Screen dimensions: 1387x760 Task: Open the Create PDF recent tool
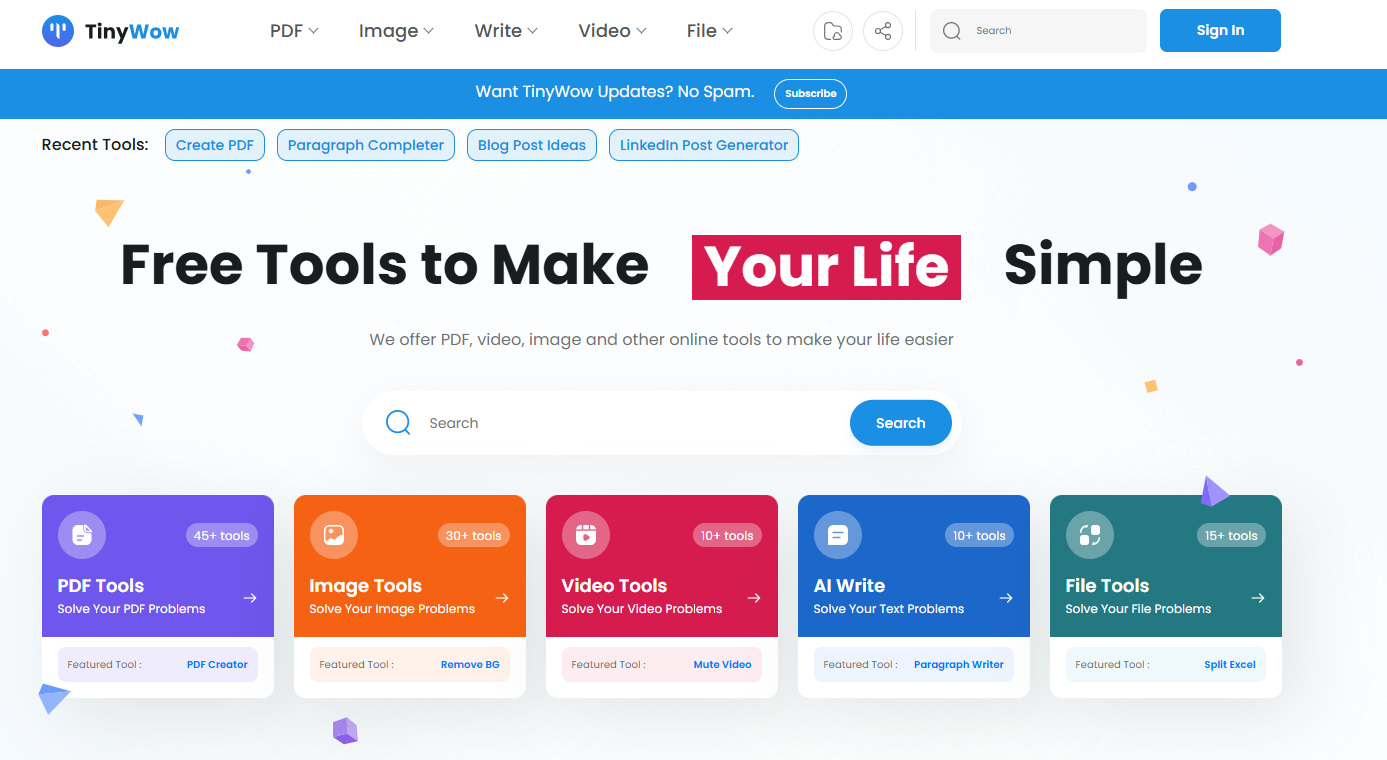pos(215,145)
